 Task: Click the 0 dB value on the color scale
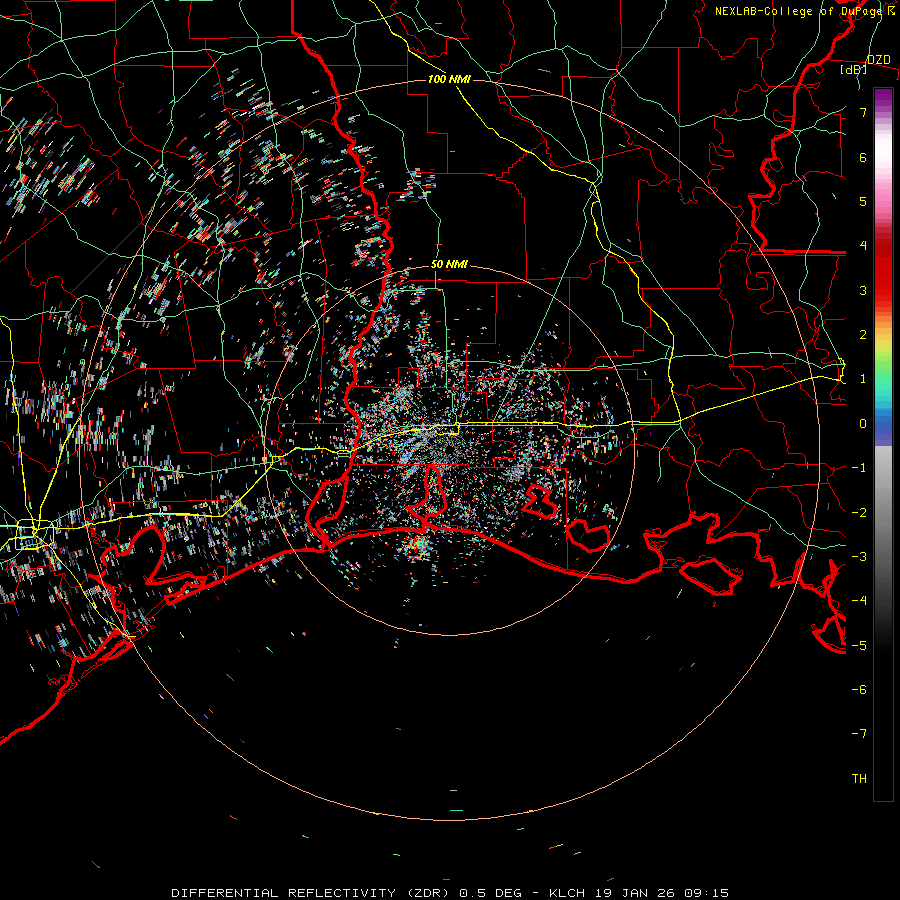click(x=863, y=424)
